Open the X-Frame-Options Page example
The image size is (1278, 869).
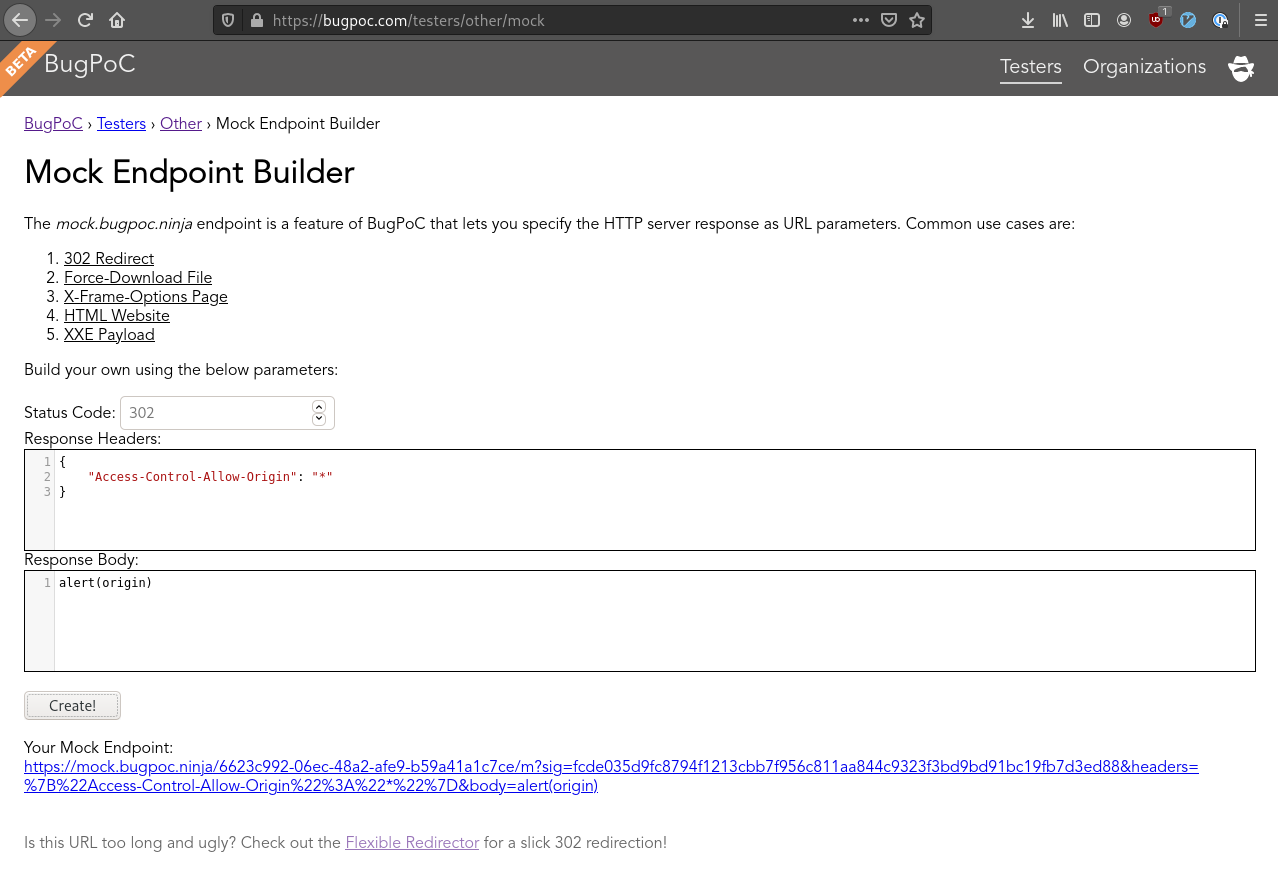(x=146, y=297)
